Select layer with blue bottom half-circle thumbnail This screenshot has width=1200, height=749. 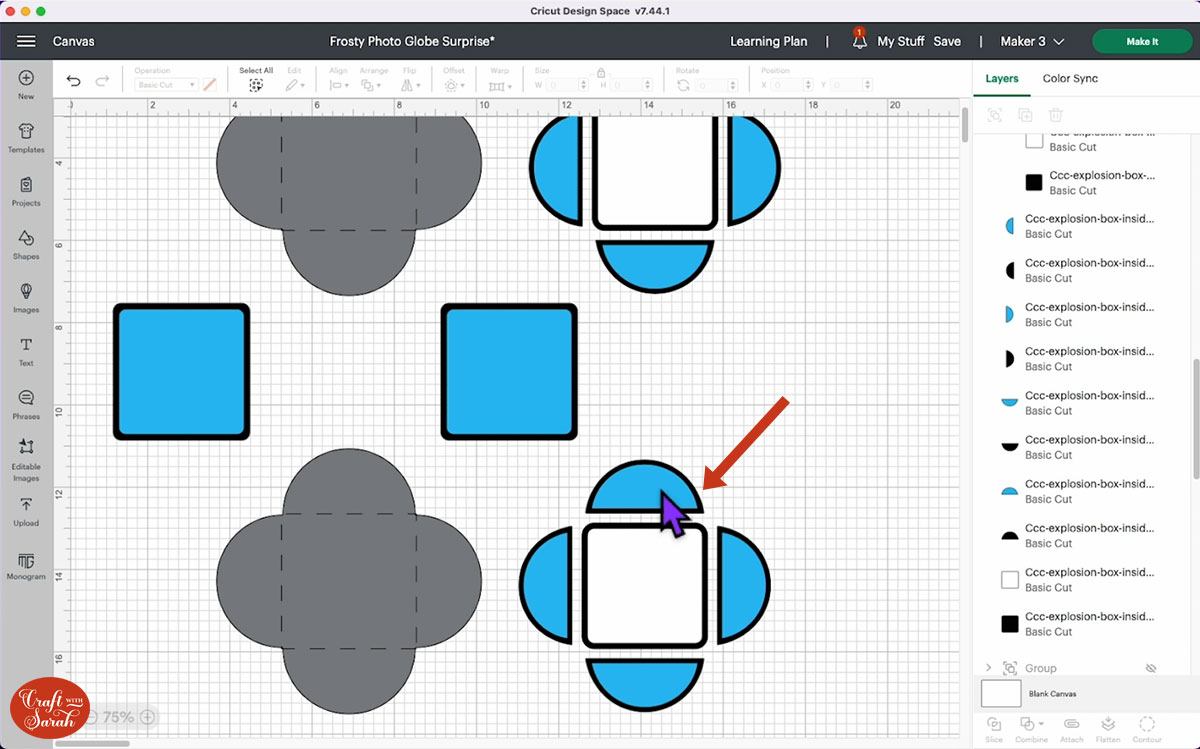point(1078,402)
